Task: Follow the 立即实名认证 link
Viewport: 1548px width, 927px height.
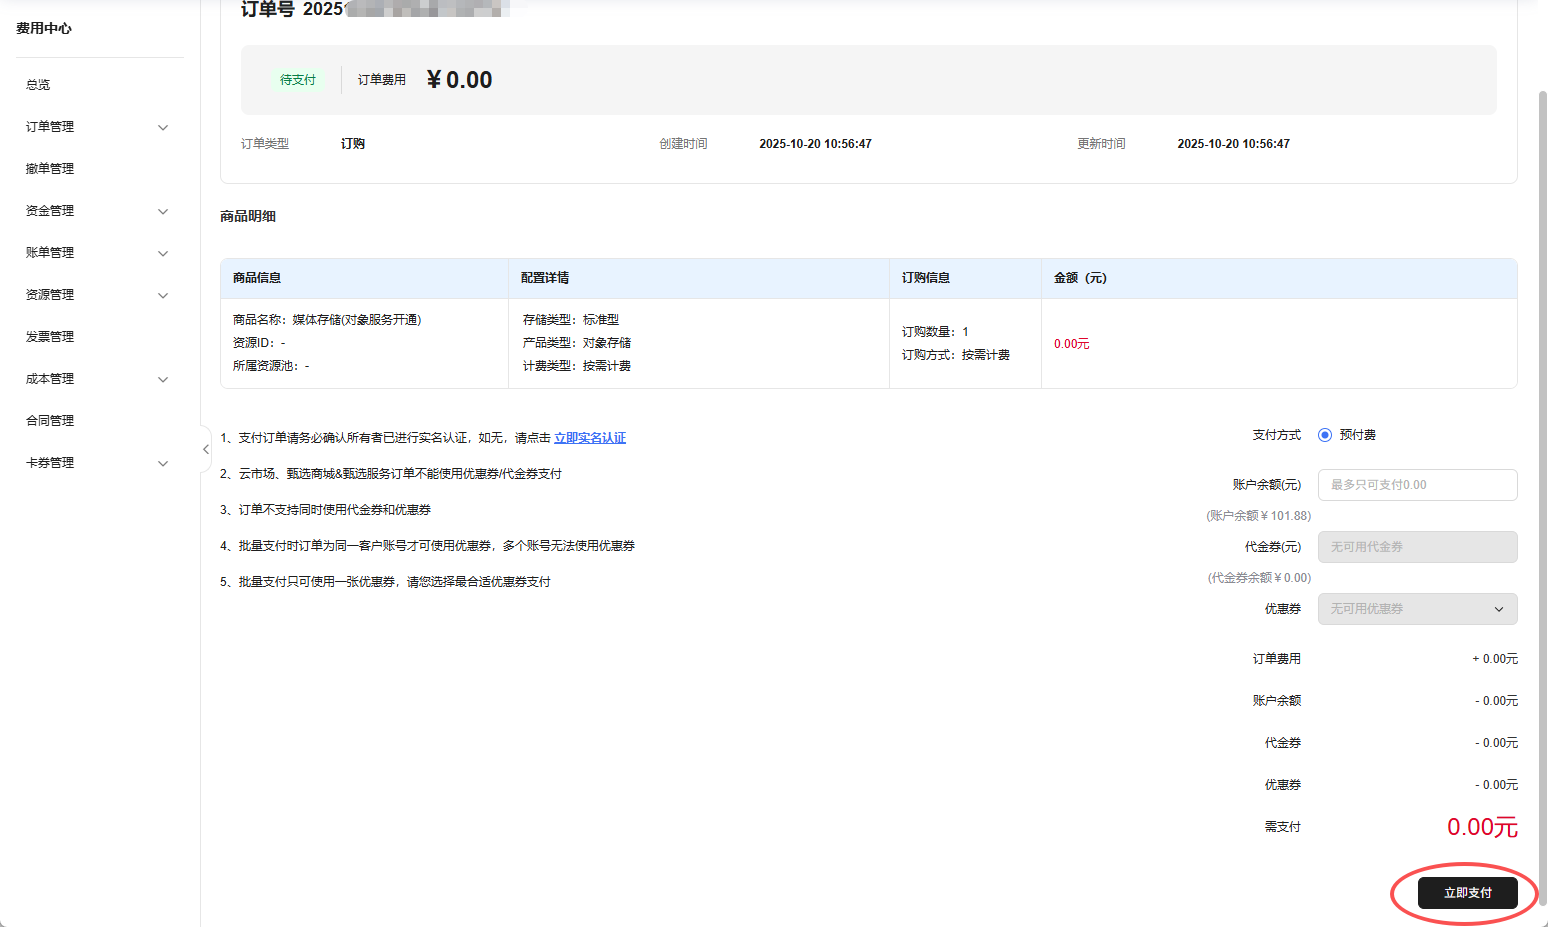Action: coord(590,438)
